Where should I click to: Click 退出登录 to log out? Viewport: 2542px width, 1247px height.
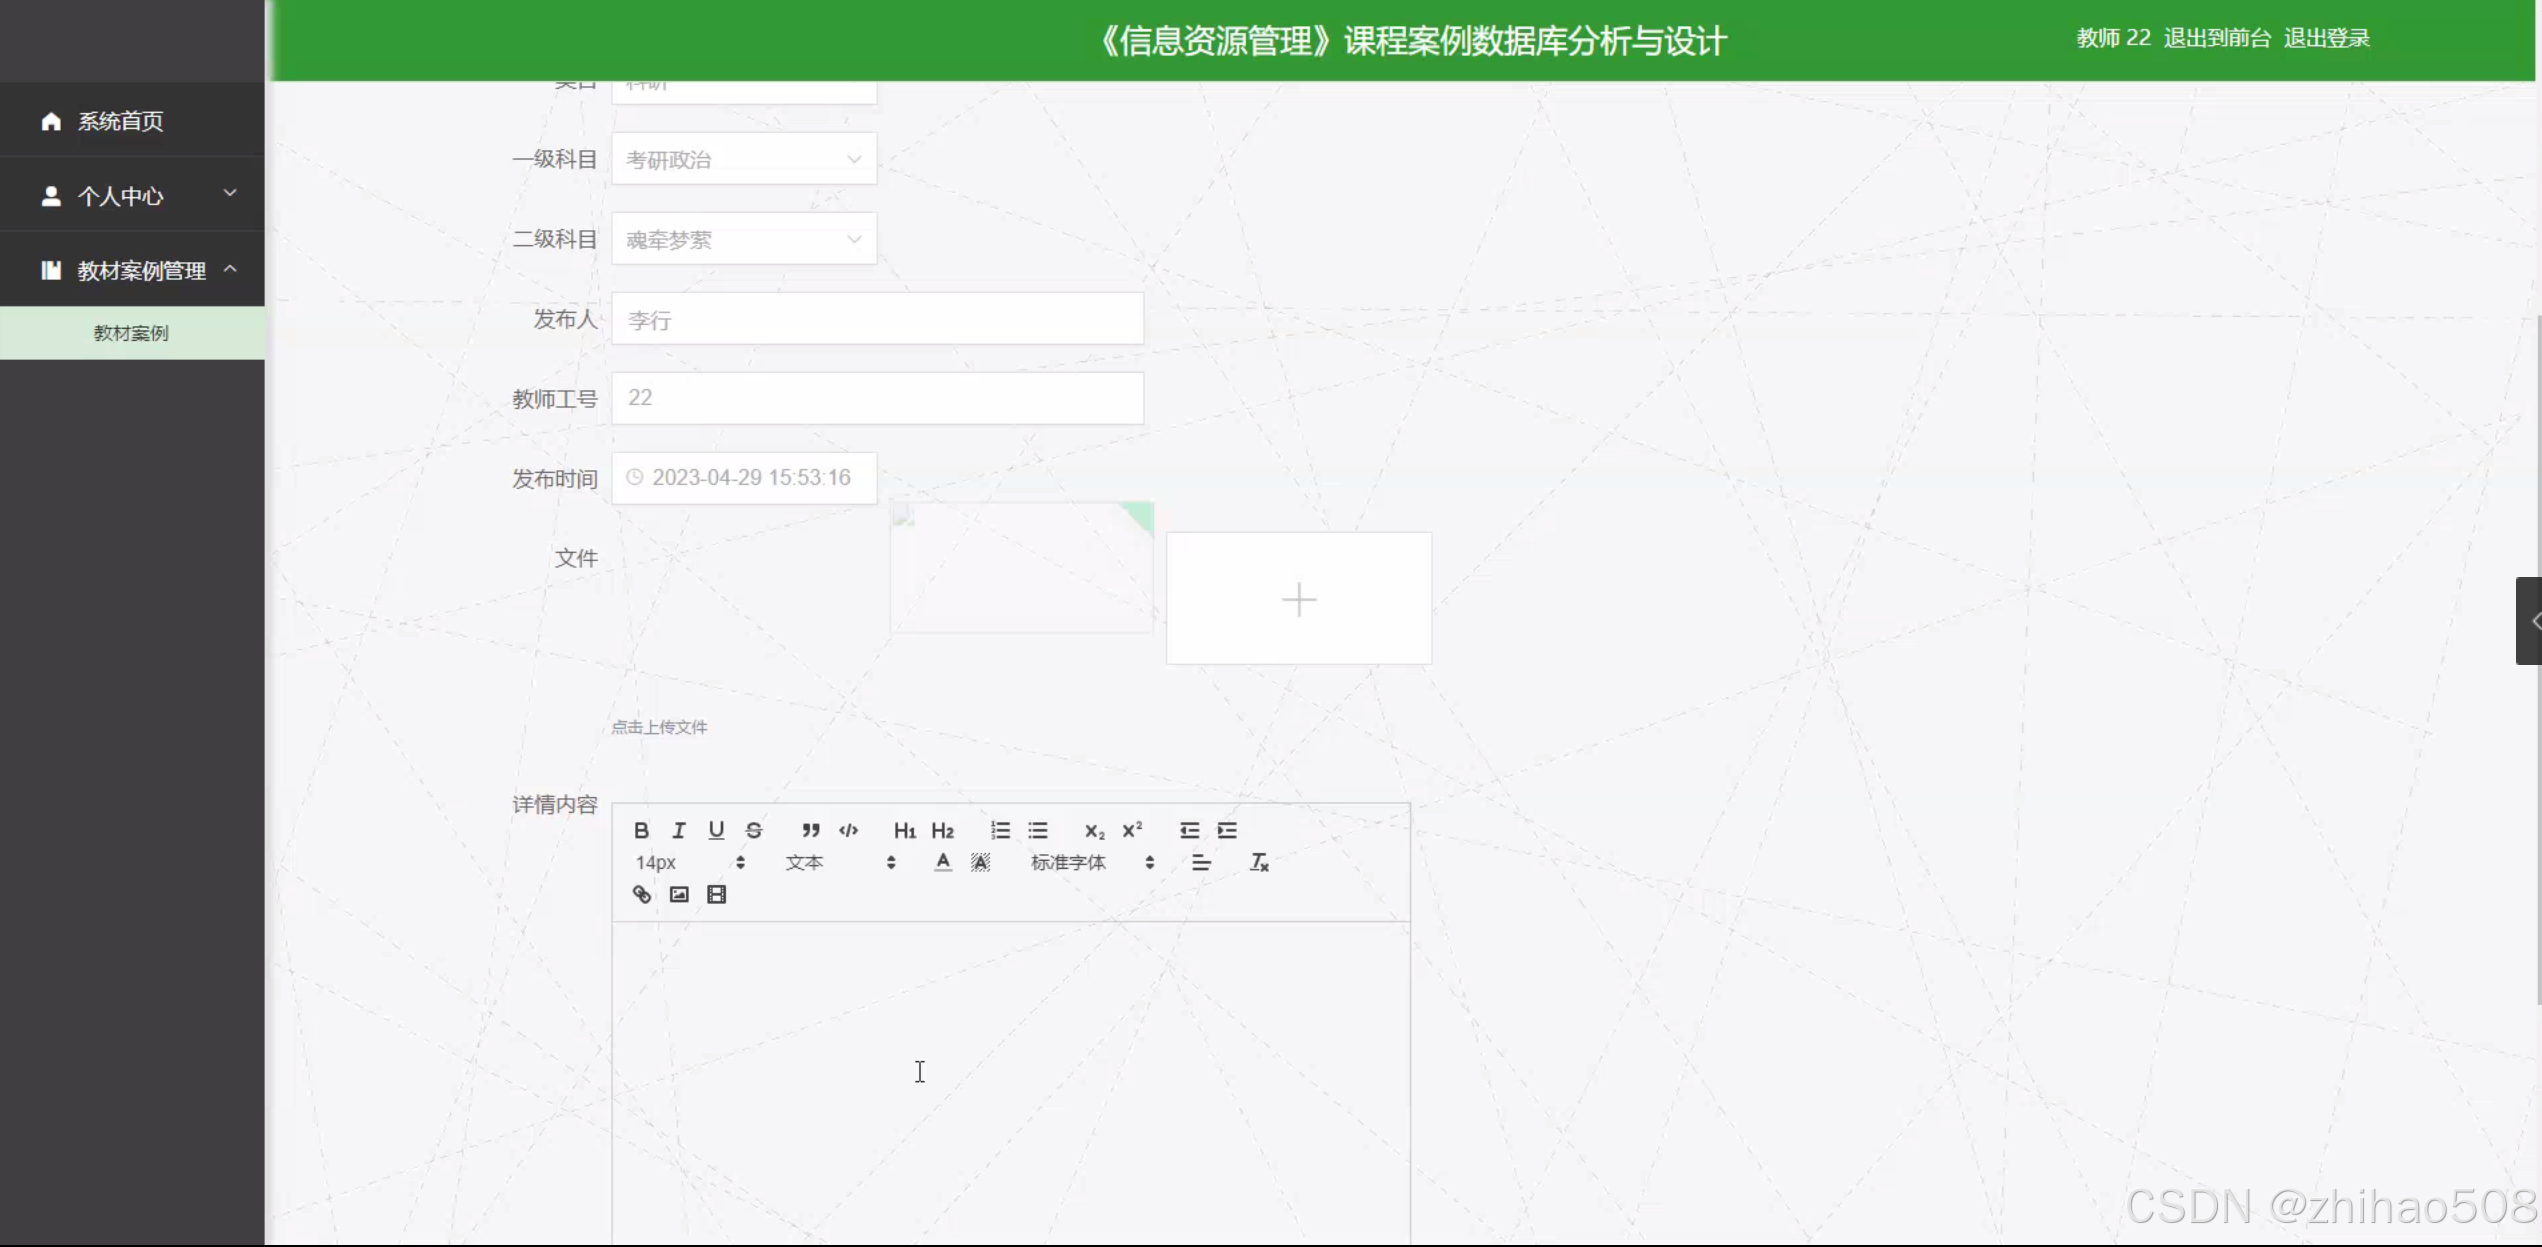click(2327, 38)
